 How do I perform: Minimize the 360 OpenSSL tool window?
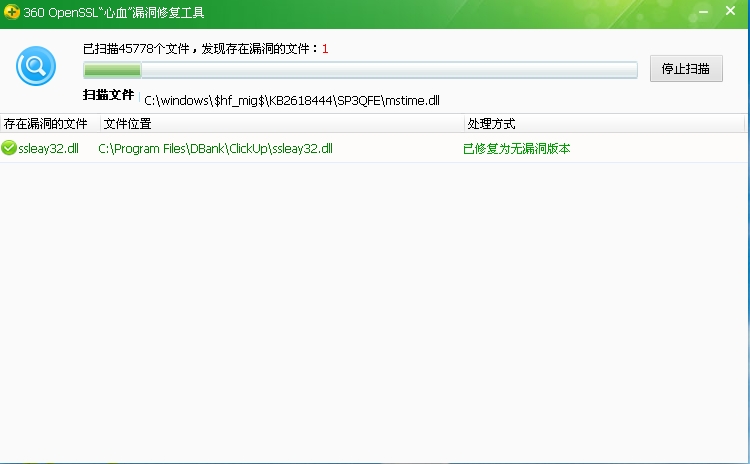pos(703,11)
